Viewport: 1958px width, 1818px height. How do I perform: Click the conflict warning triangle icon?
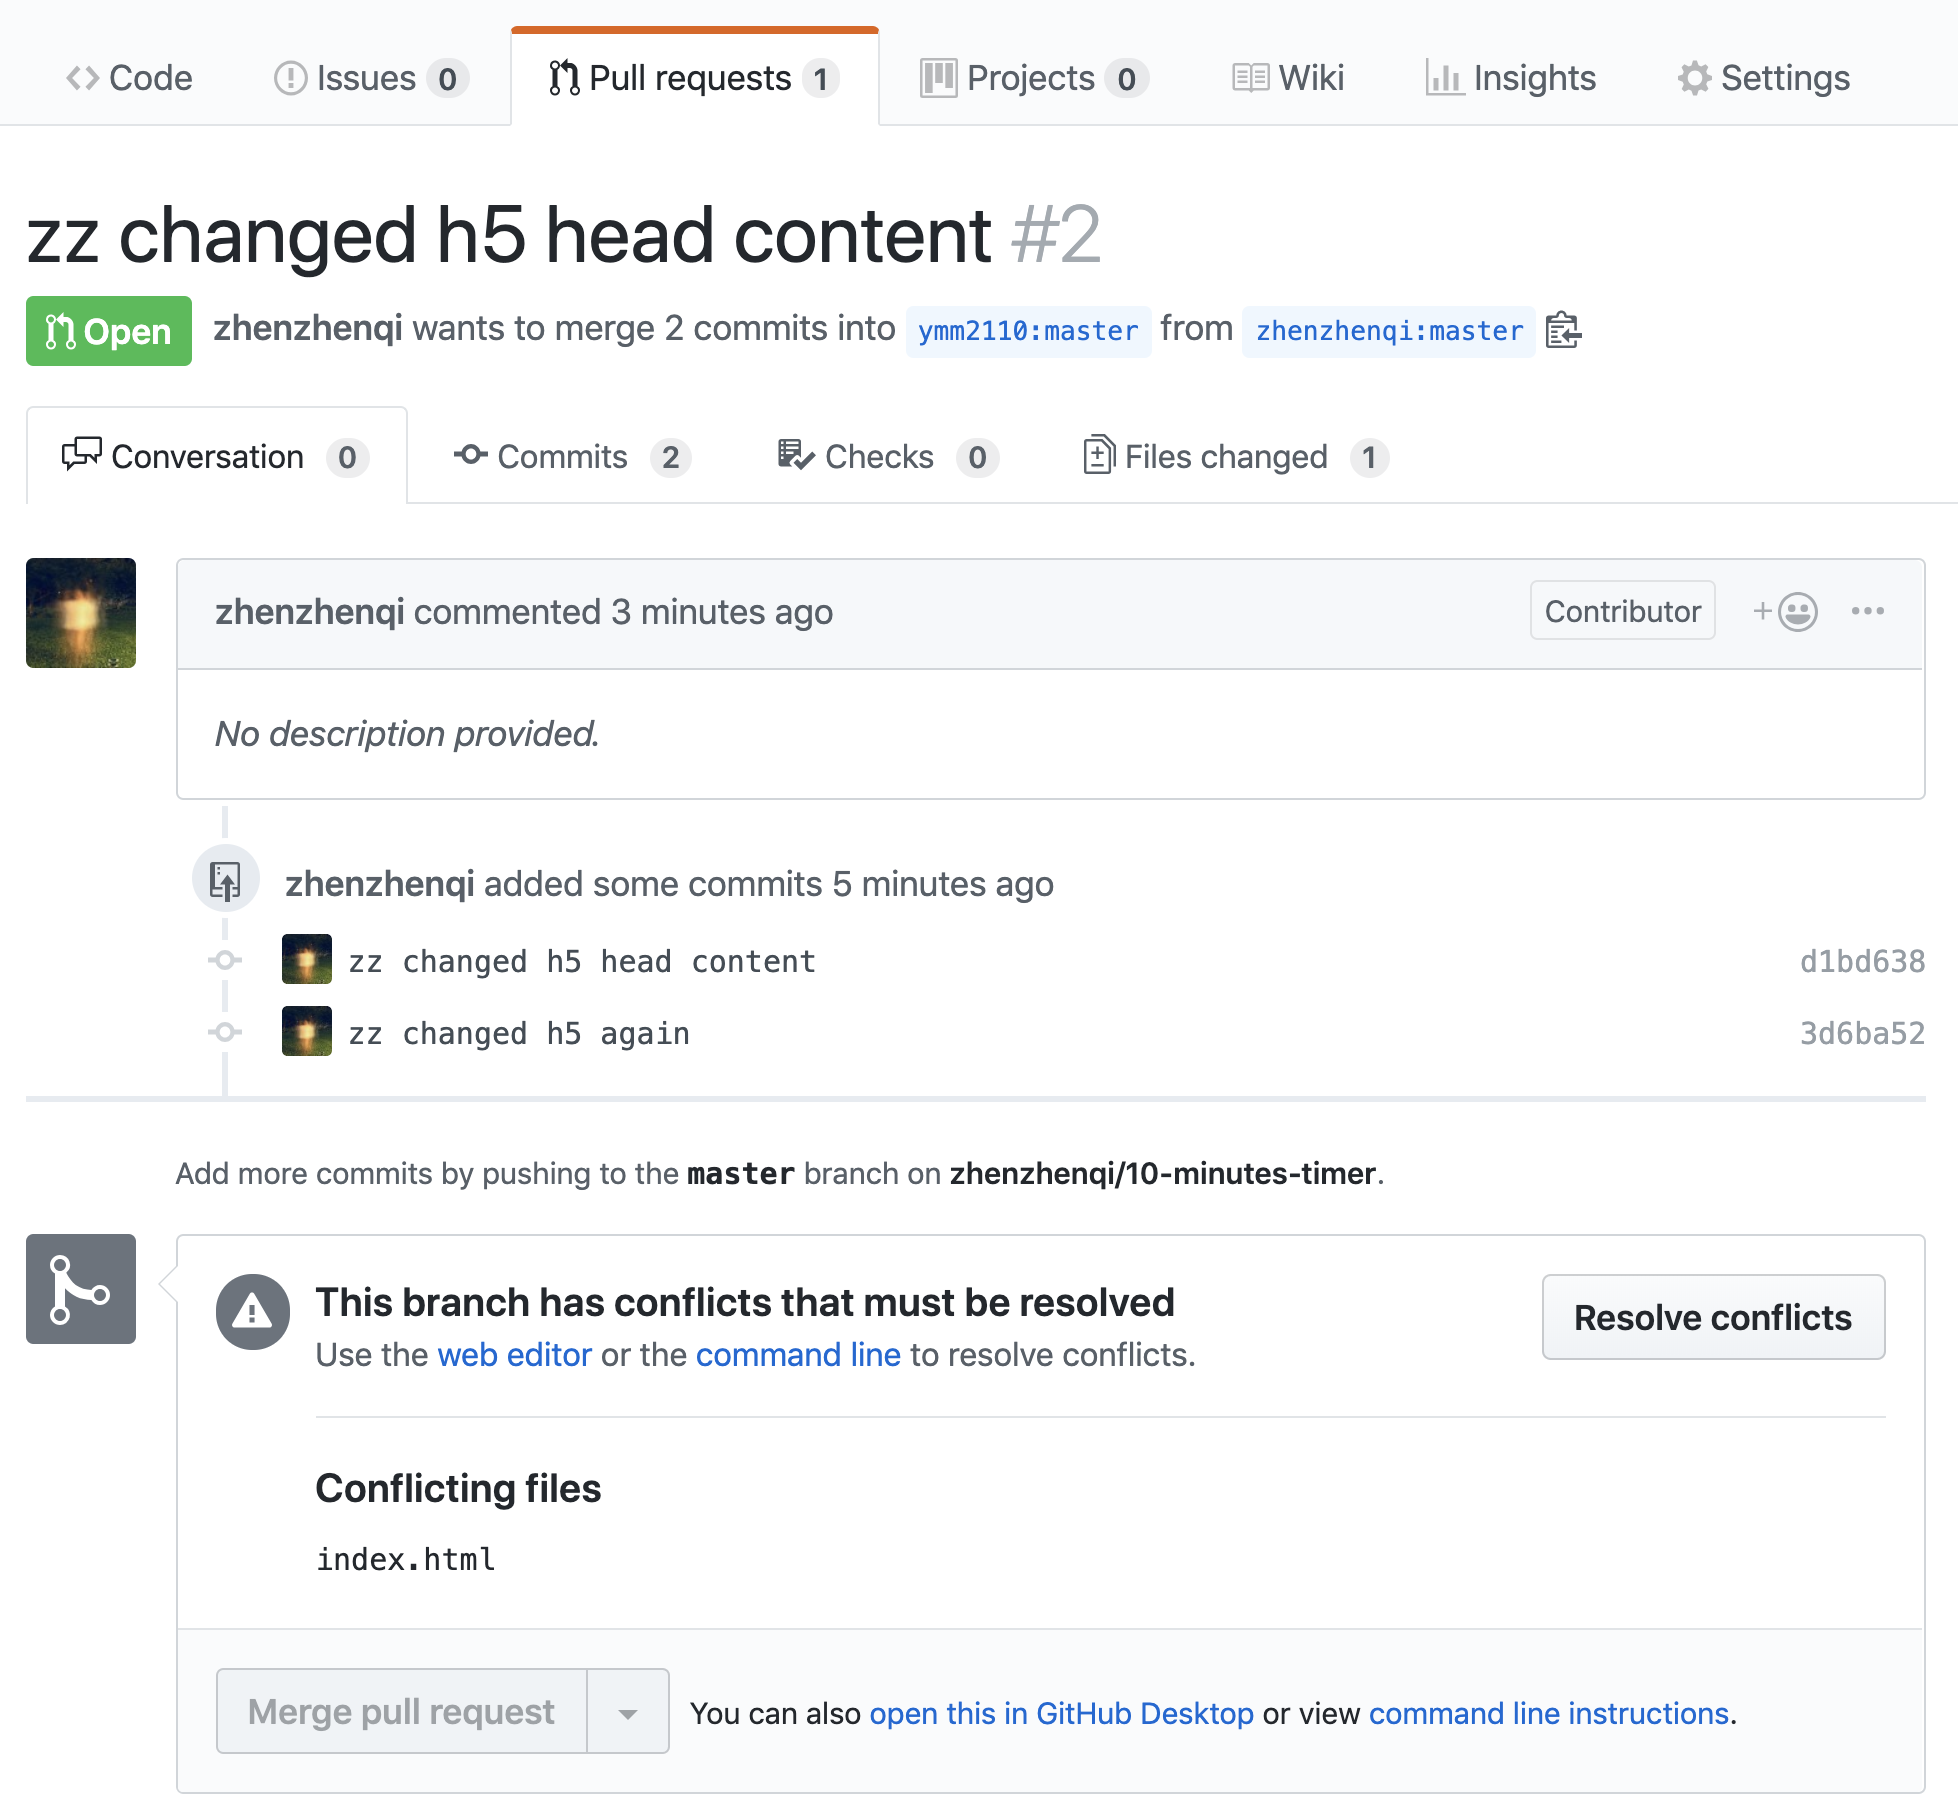[253, 1312]
